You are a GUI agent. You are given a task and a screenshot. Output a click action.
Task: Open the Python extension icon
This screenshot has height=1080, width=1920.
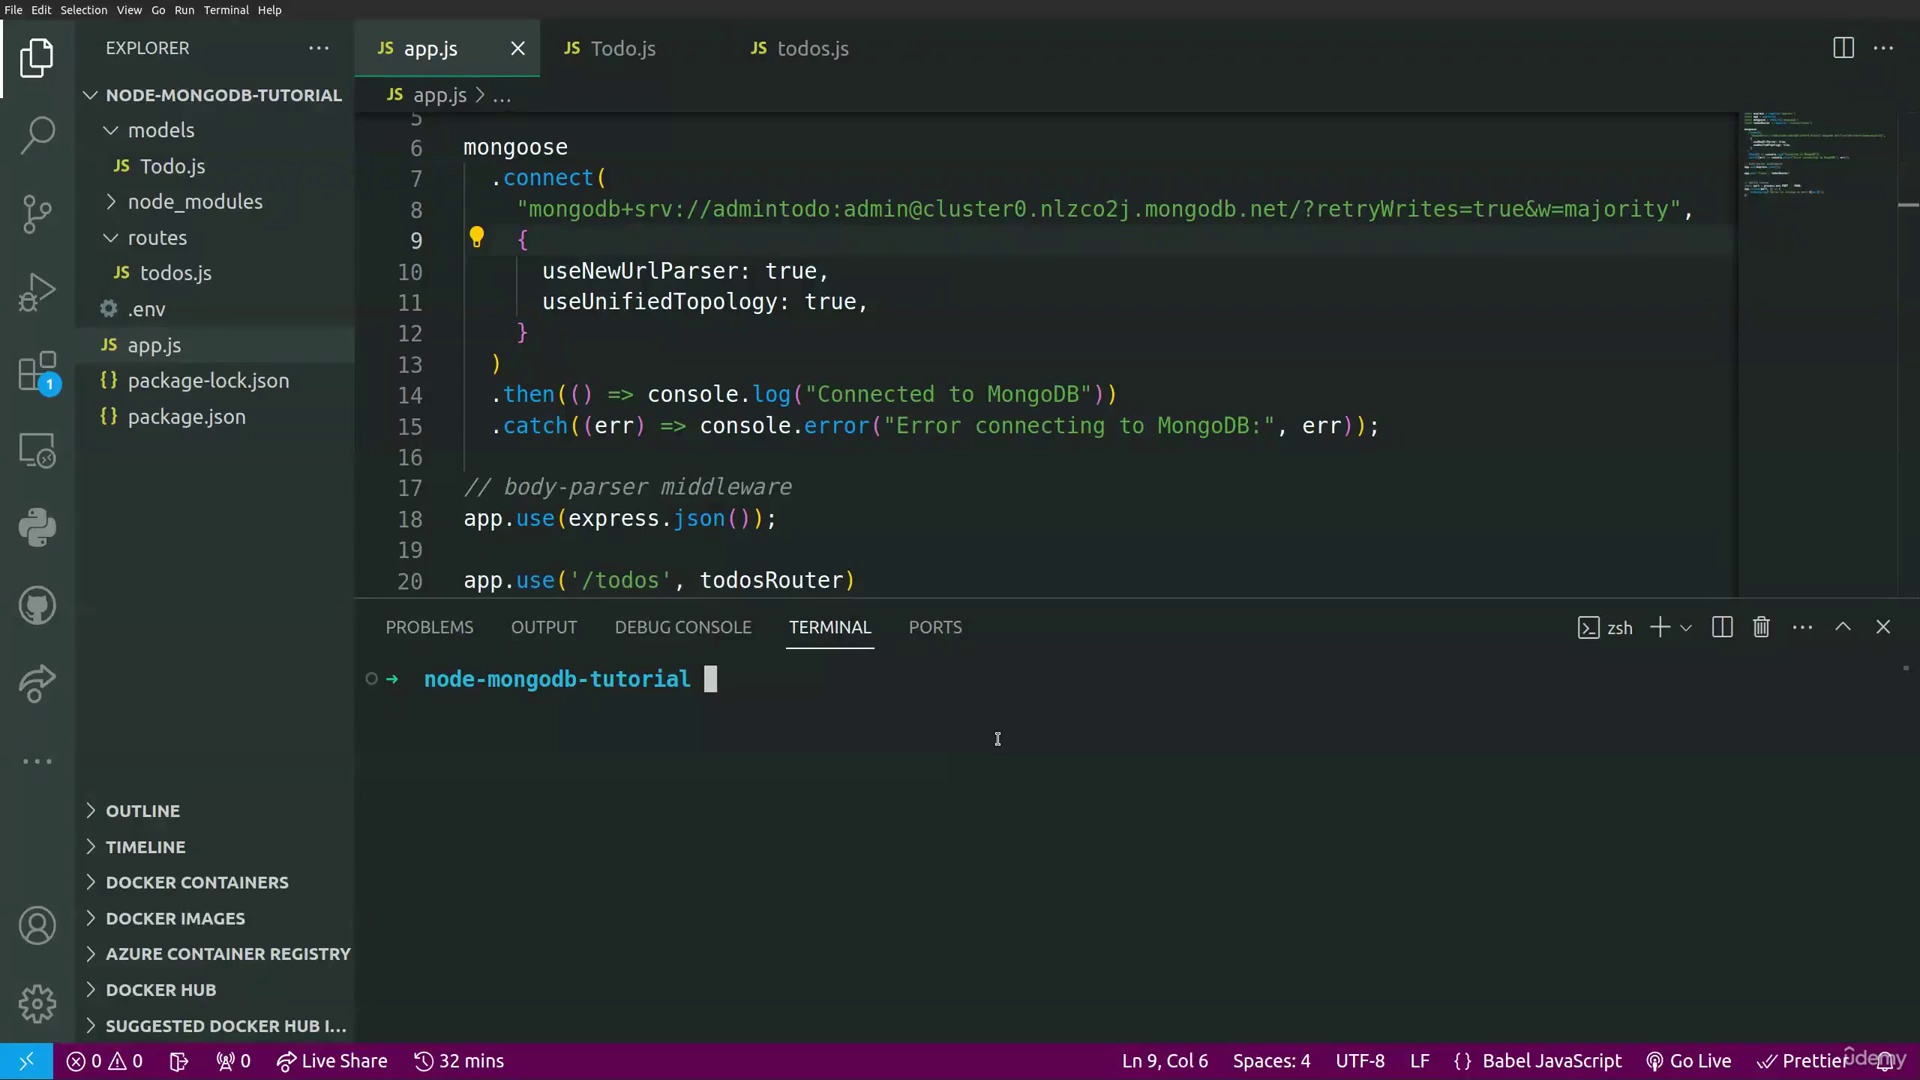(x=37, y=528)
